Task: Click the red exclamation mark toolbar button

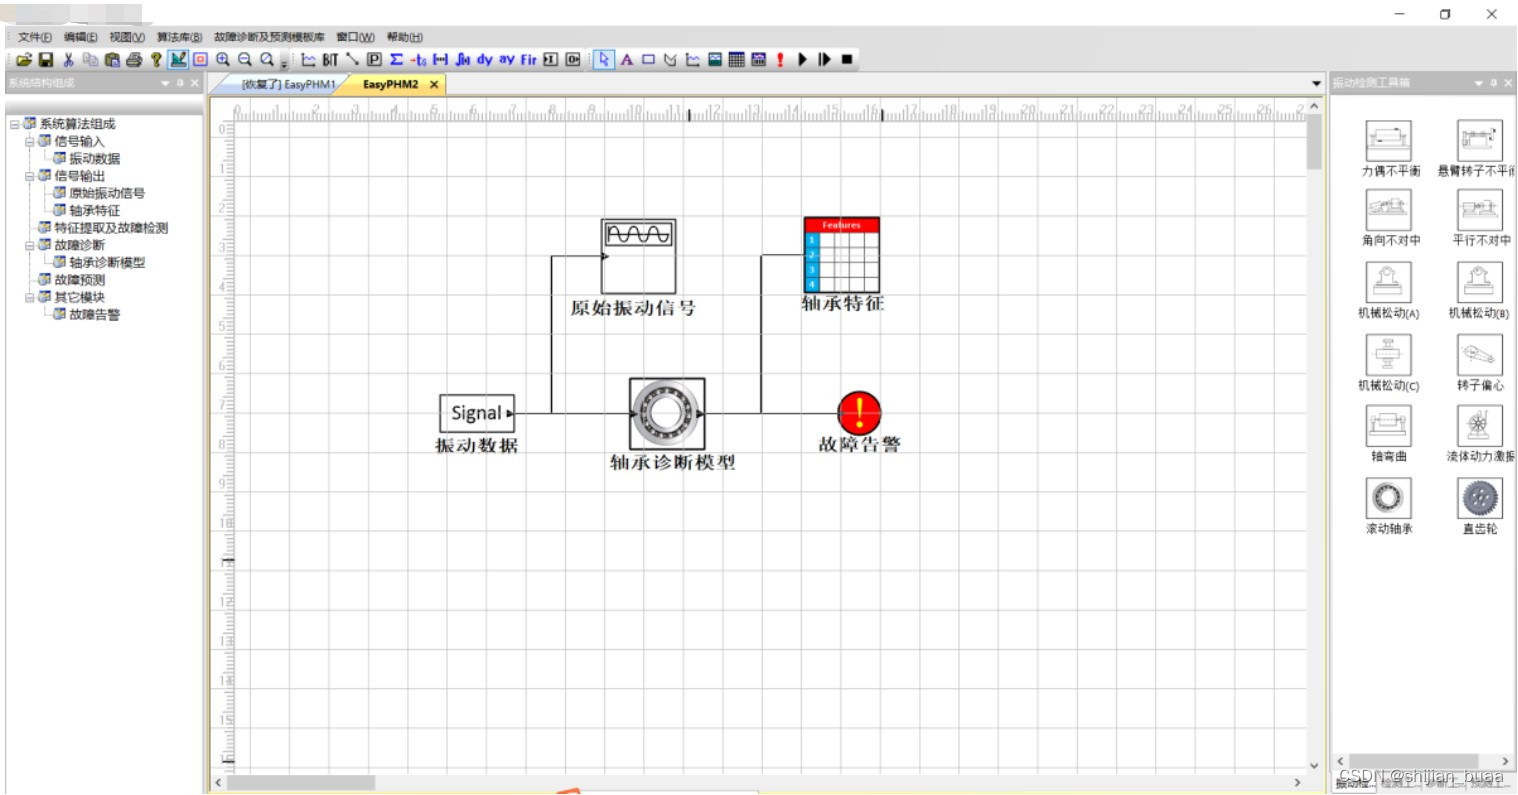Action: [780, 60]
